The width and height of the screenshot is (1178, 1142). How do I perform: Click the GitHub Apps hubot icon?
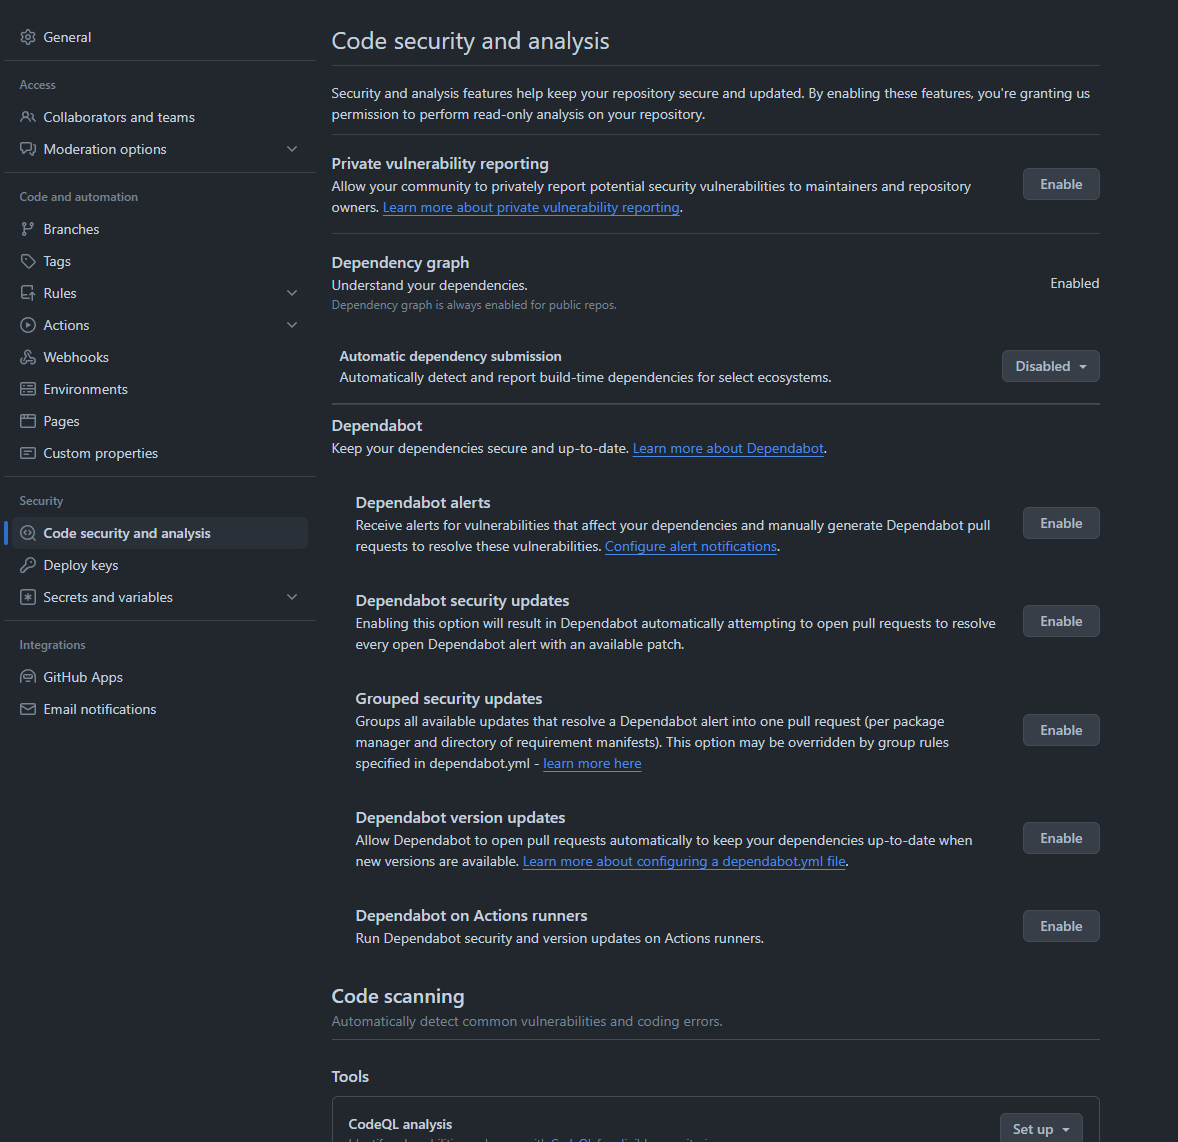tap(28, 677)
